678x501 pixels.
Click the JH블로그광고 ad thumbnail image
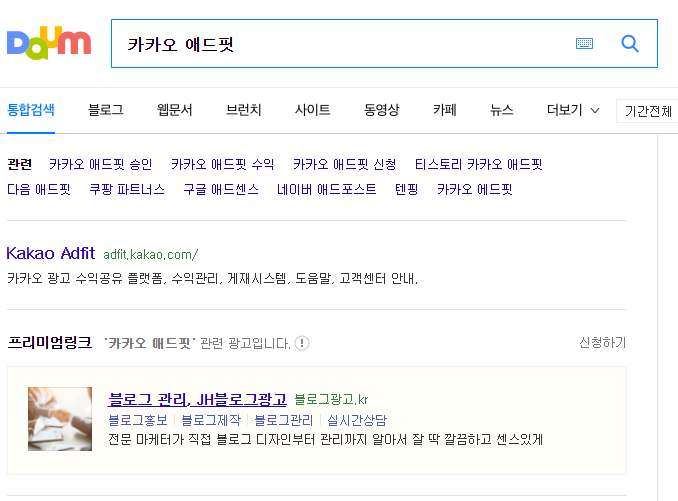pos(60,419)
